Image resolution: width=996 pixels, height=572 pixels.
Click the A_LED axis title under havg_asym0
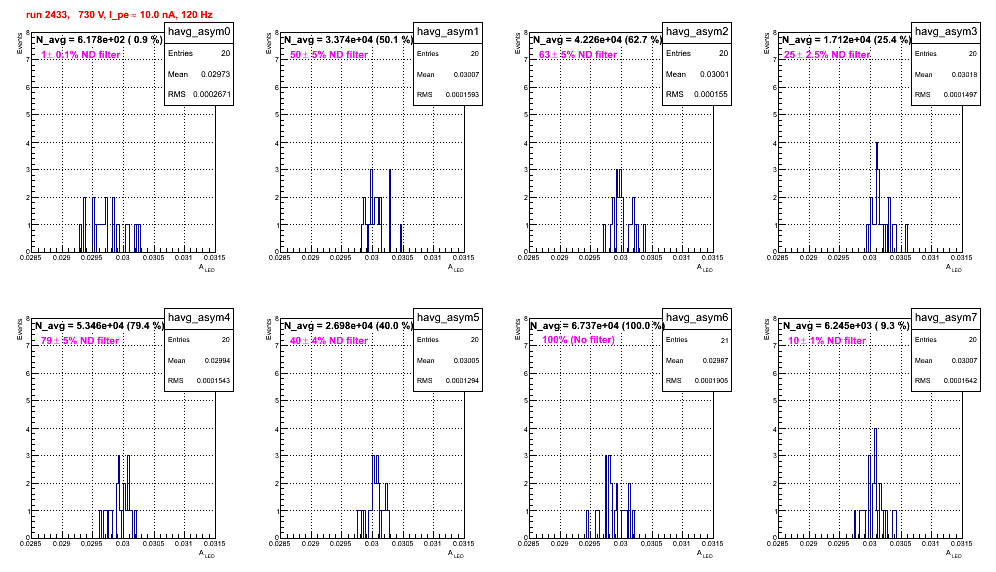click(x=206, y=268)
